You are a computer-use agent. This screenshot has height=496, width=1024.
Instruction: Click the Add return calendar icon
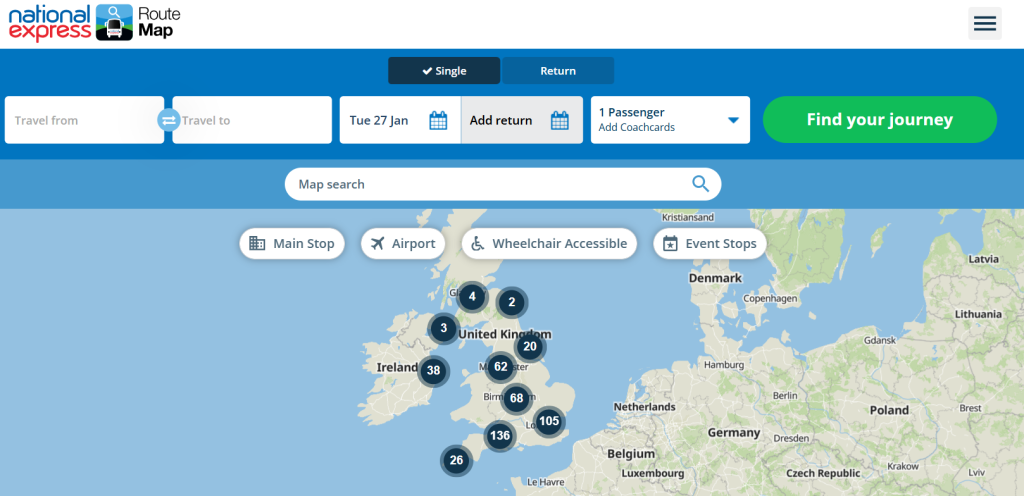tap(560, 121)
